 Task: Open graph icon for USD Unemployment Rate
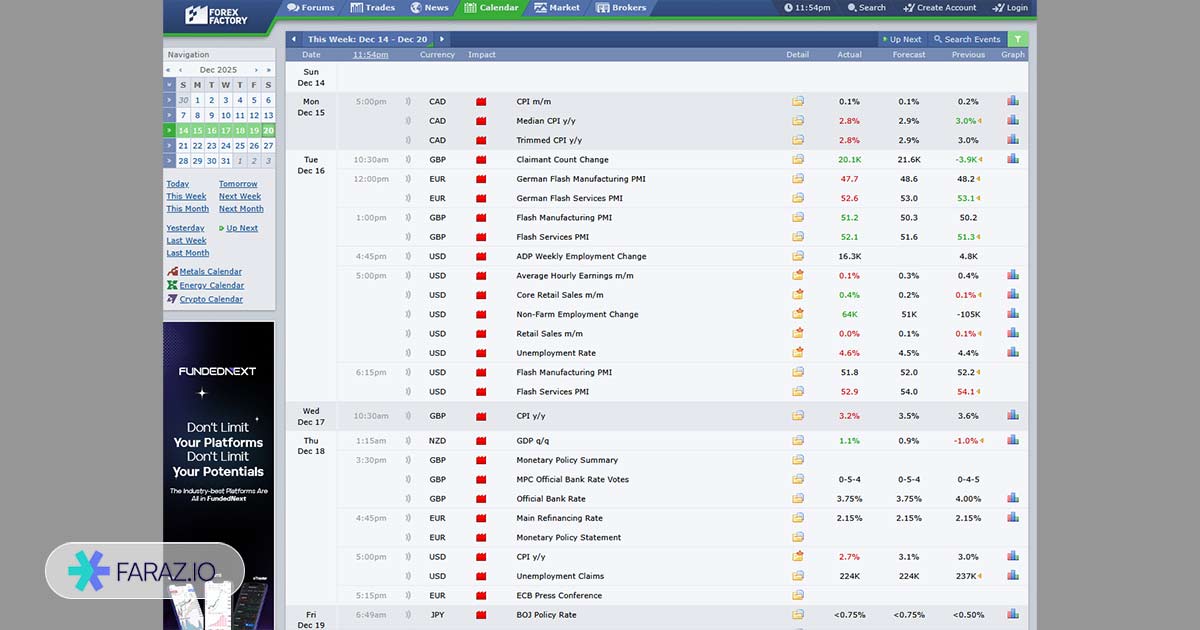(x=1013, y=353)
